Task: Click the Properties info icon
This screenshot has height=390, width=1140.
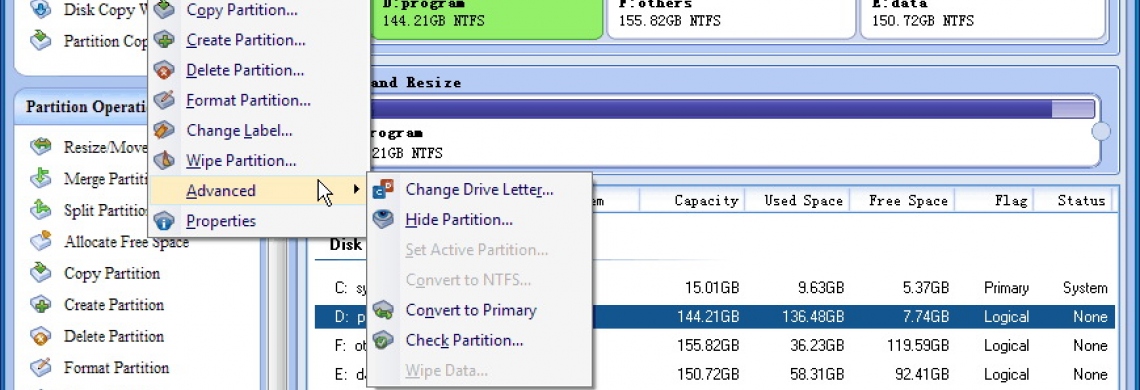Action: (164, 221)
